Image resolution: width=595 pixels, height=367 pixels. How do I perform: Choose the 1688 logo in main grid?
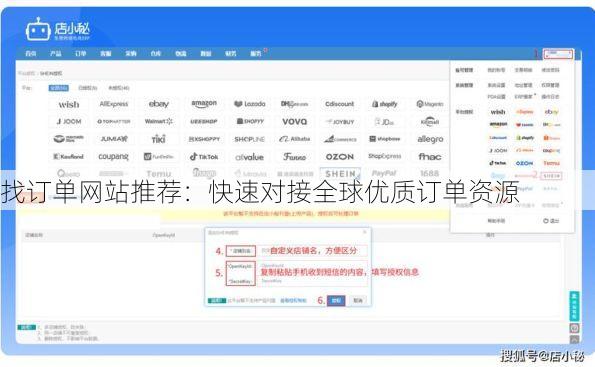pos(430,173)
